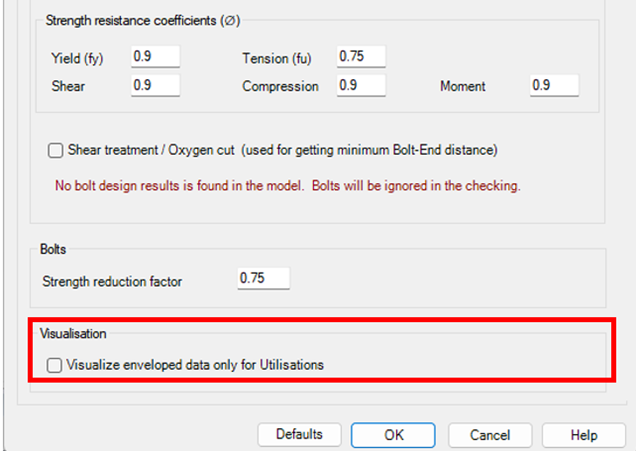Cancel the dialog
Image resolution: width=636 pixels, height=451 pixels.
pyautogui.click(x=490, y=435)
